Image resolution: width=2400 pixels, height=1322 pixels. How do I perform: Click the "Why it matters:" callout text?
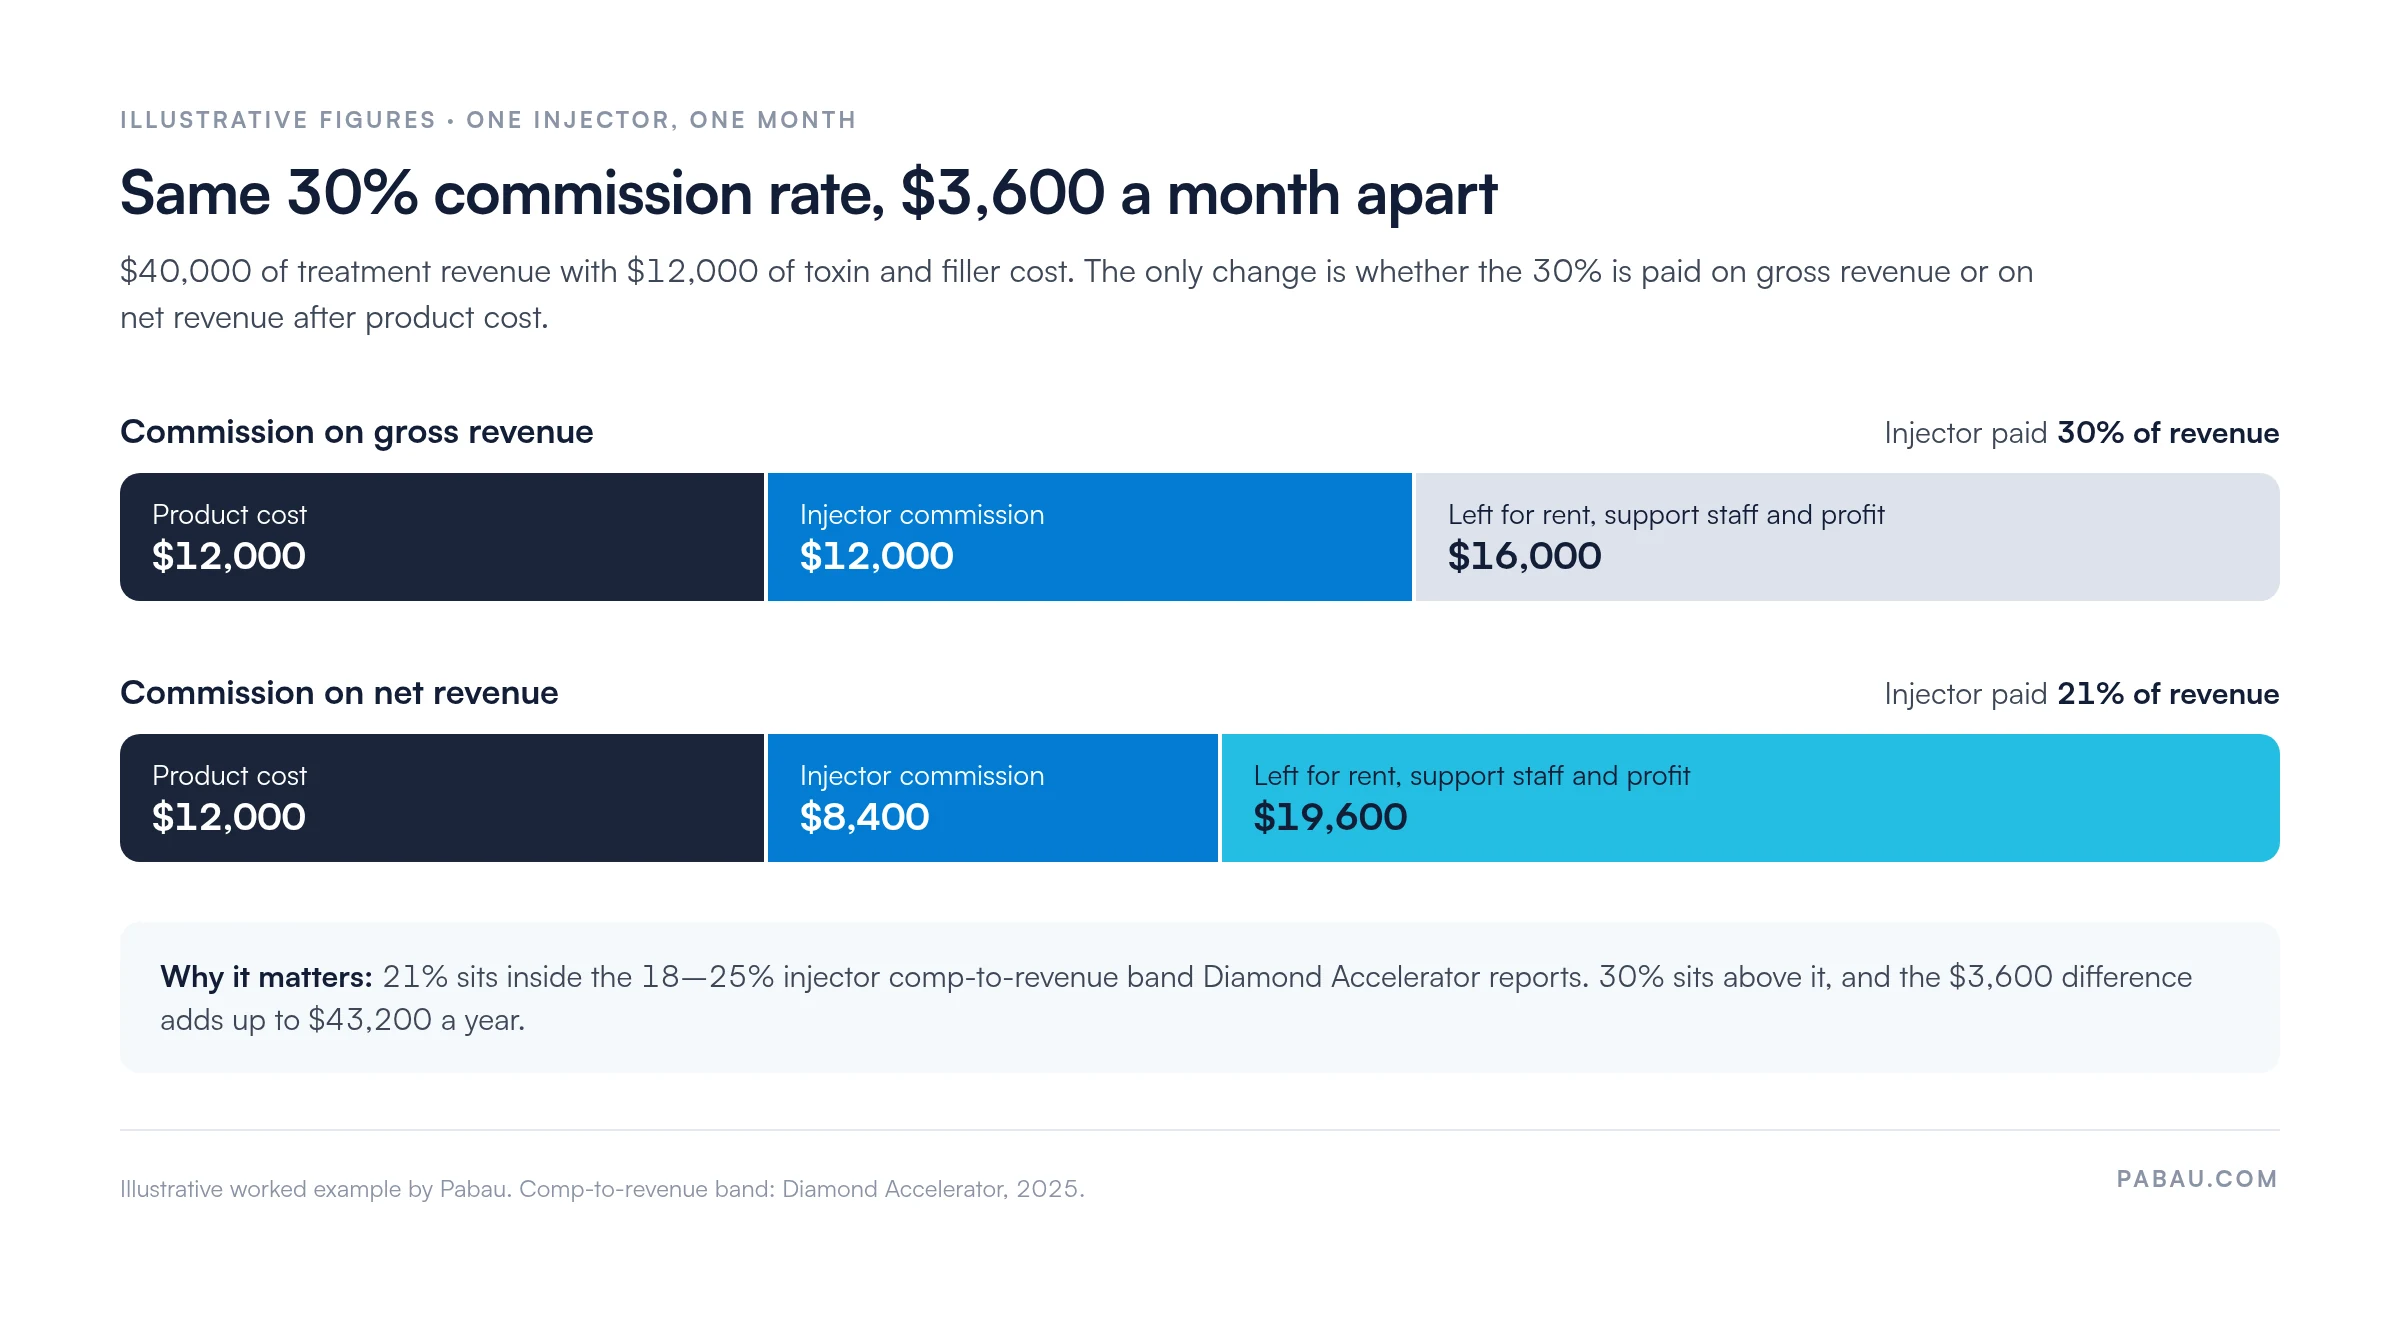click(x=1176, y=998)
